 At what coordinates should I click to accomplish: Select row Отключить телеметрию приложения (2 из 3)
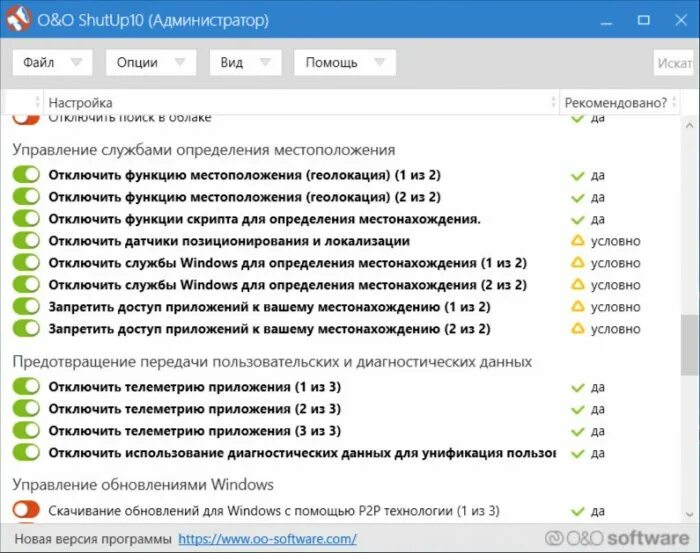tap(195, 409)
